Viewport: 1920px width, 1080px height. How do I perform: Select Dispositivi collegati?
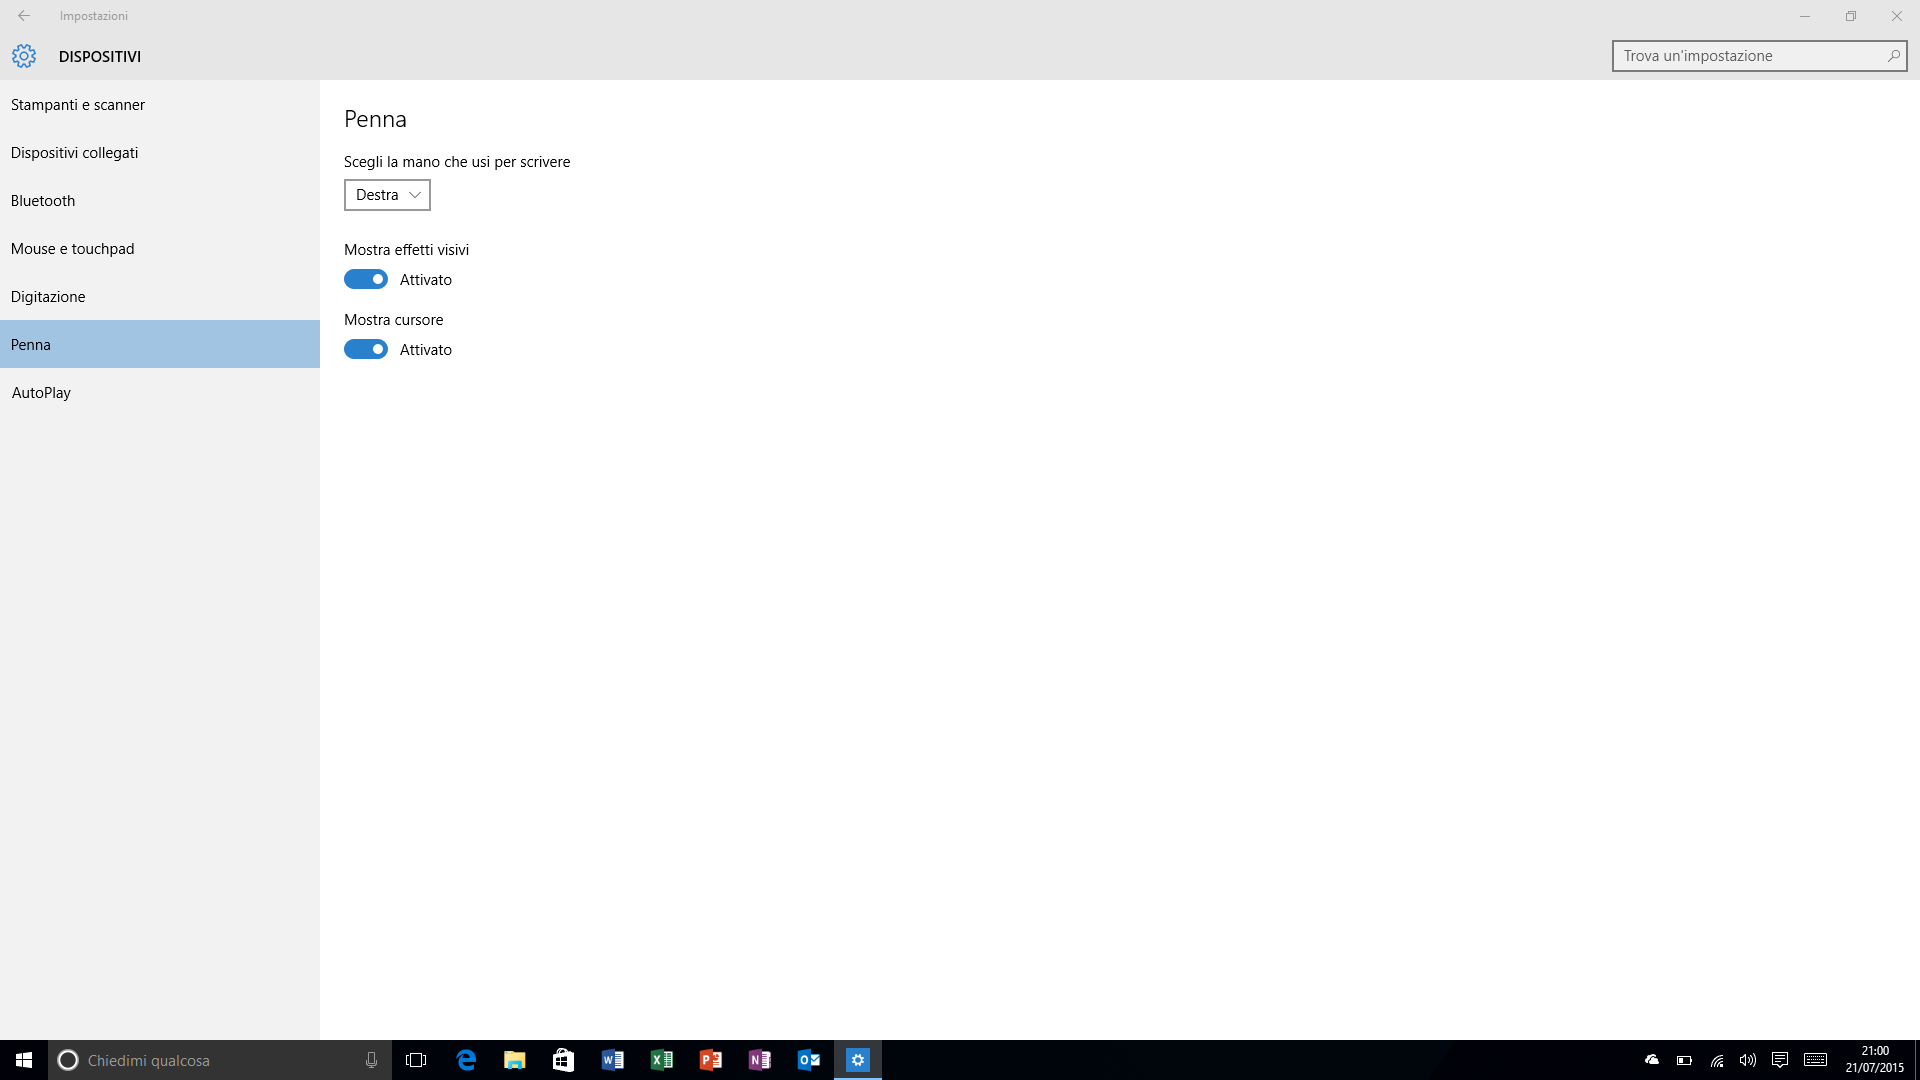[160, 152]
